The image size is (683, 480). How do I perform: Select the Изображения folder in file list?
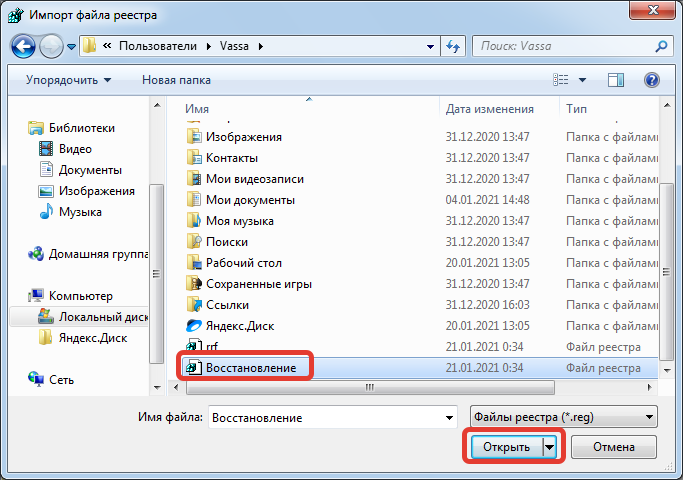[x=243, y=137]
